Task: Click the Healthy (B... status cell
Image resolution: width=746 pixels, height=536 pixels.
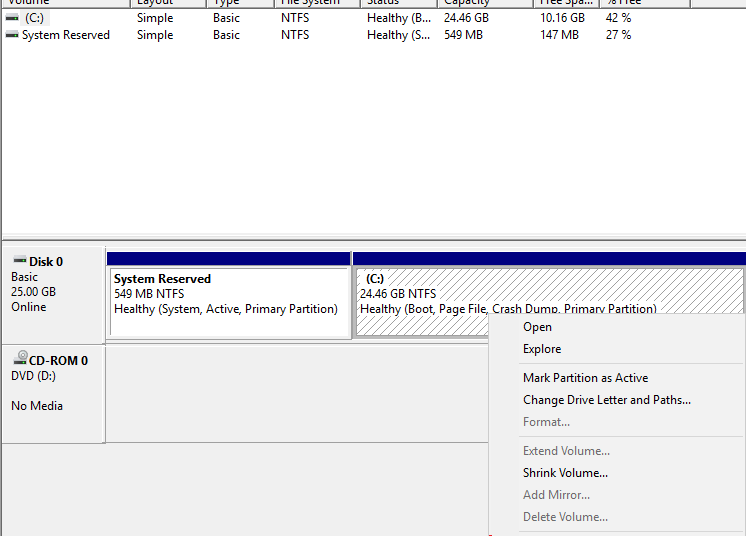Action: click(x=399, y=18)
